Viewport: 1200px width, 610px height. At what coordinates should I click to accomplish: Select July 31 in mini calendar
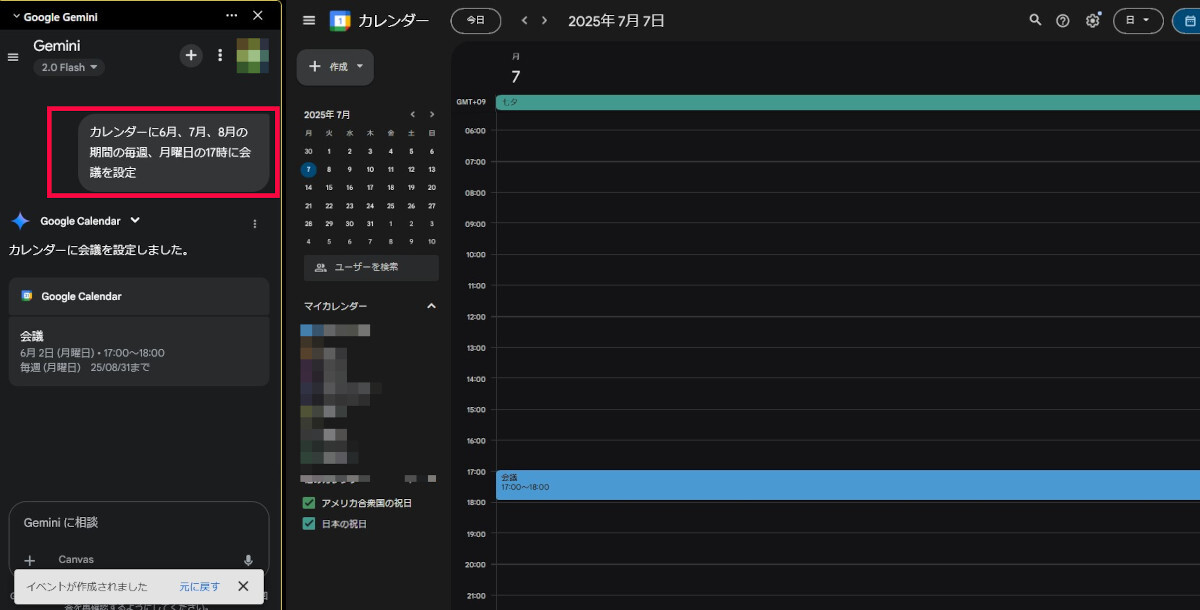[x=370, y=223]
